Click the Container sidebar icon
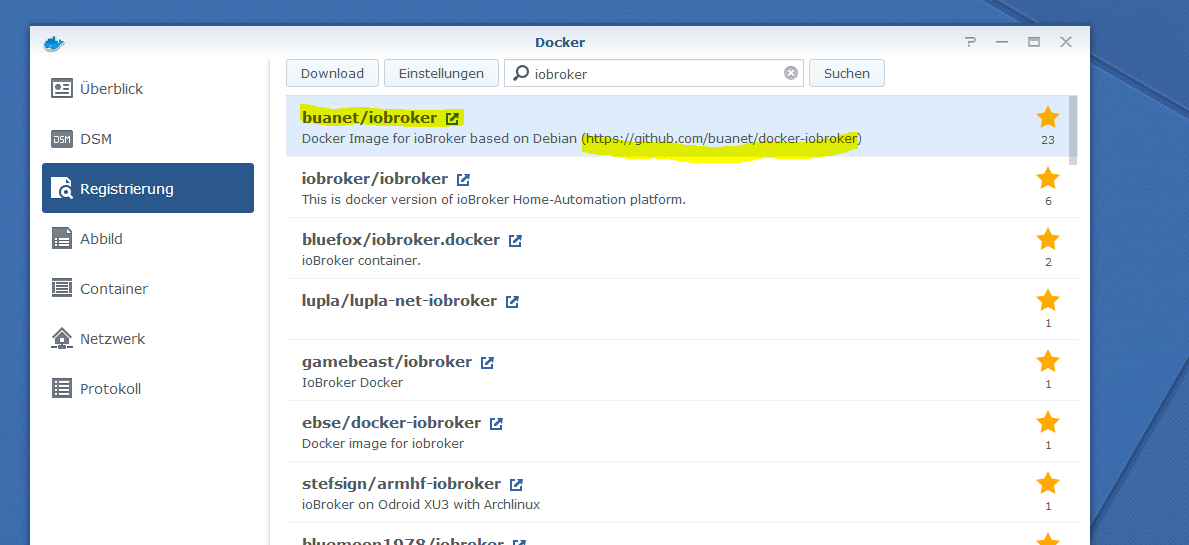This screenshot has width=1189, height=545. pyautogui.click(x=61, y=289)
